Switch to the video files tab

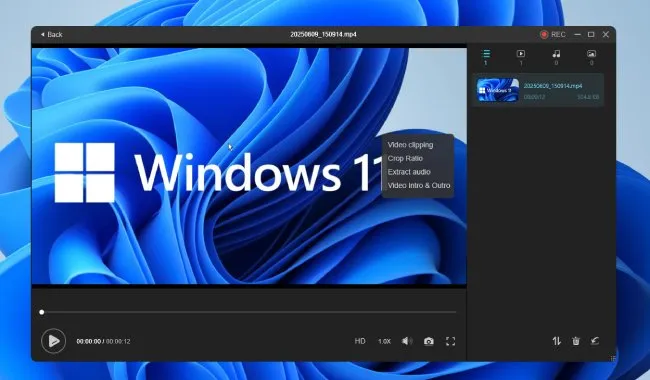click(521, 57)
